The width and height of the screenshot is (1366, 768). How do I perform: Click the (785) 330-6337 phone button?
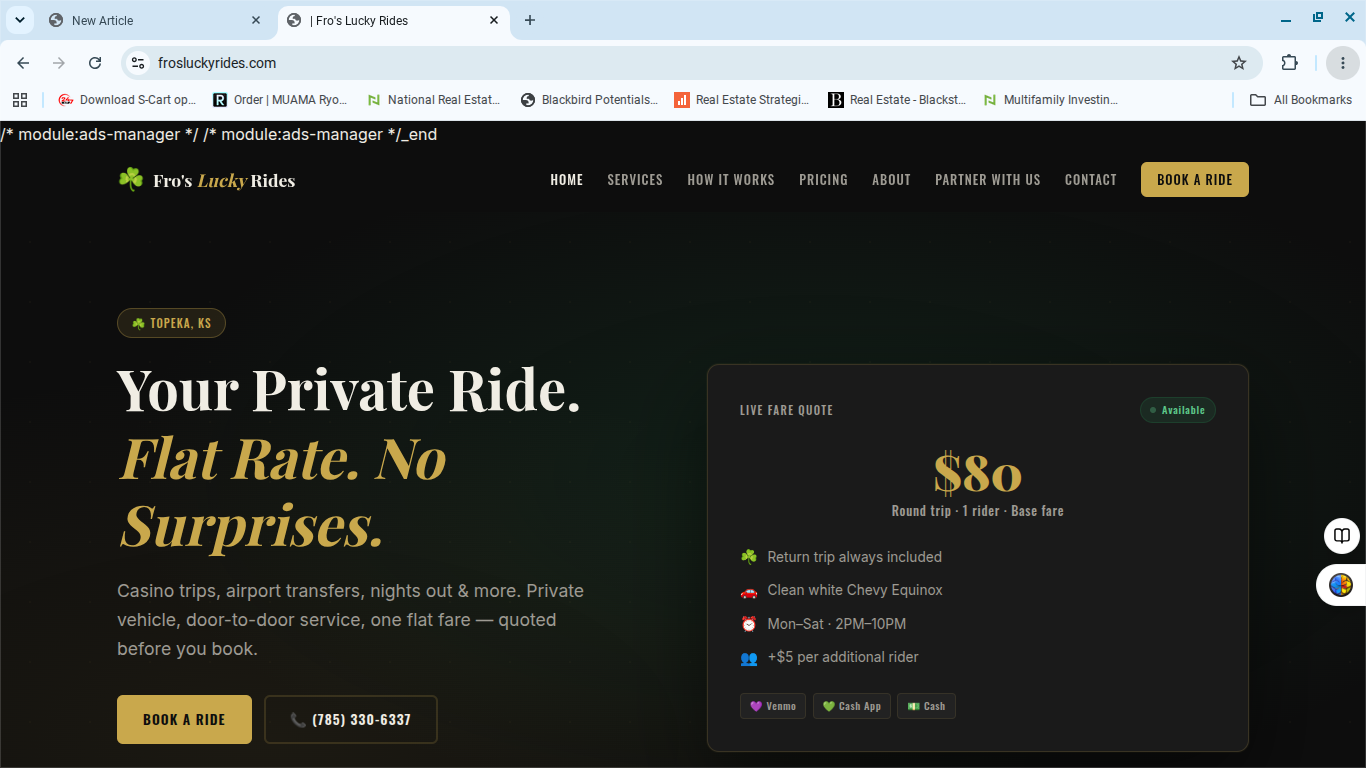point(351,719)
